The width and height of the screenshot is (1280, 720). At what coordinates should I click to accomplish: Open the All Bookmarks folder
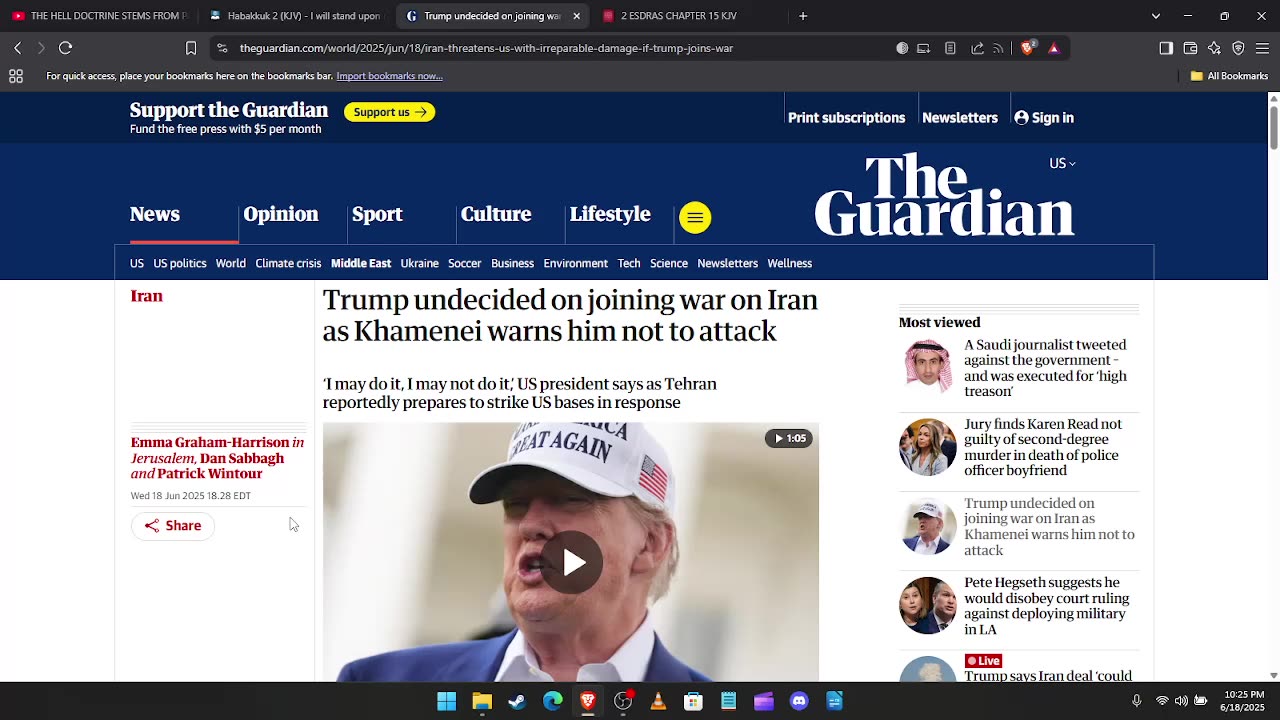coord(1229,76)
